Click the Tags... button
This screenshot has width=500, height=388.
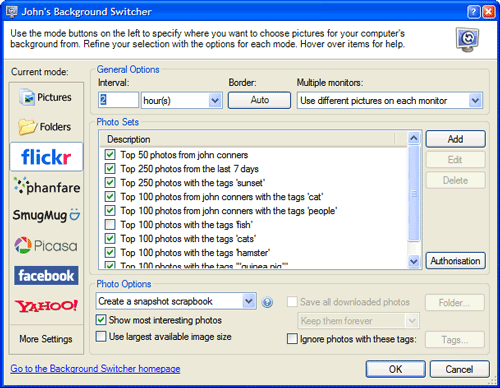click(455, 340)
